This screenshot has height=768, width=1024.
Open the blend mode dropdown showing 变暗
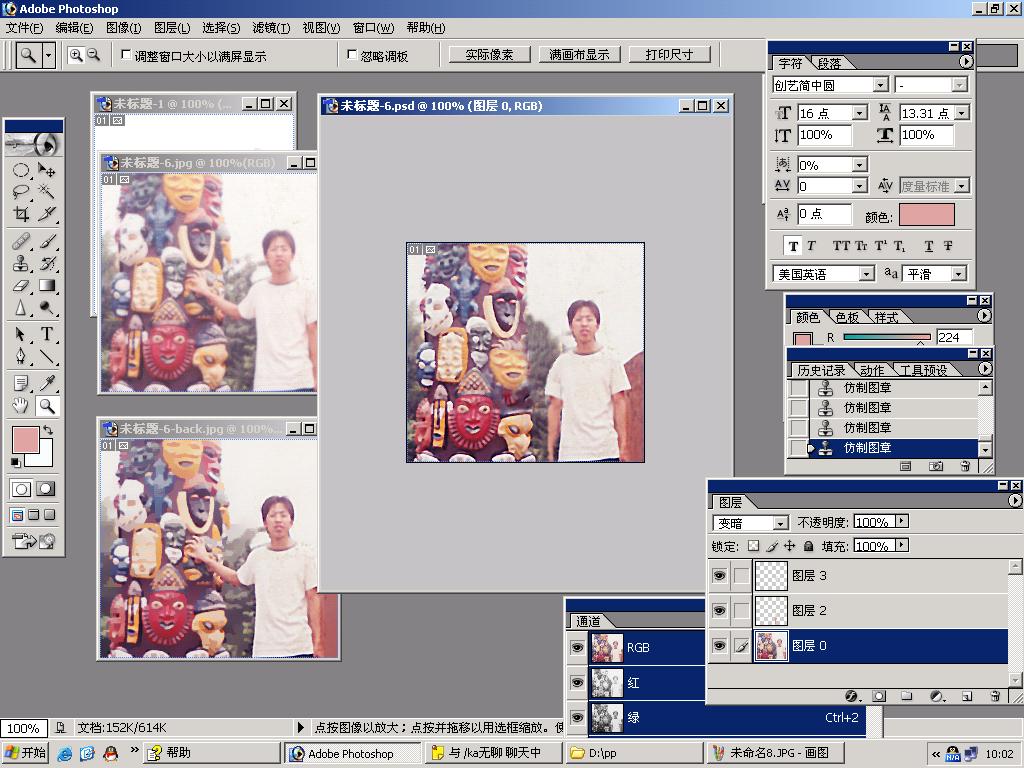751,523
